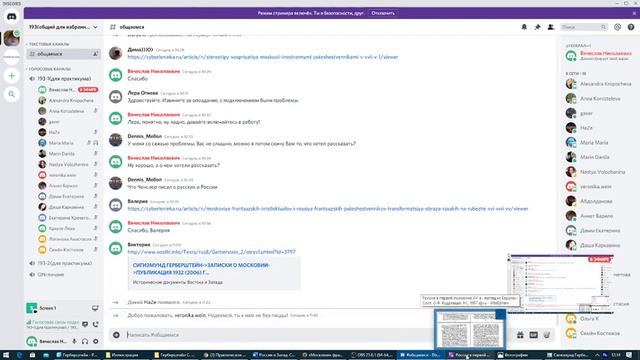Image resolution: width=640 pixels, height=360 pixels.
Task: Click the Вячеслав Николаевич username above Спасибо, Валерия
Action: [x=153, y=223]
